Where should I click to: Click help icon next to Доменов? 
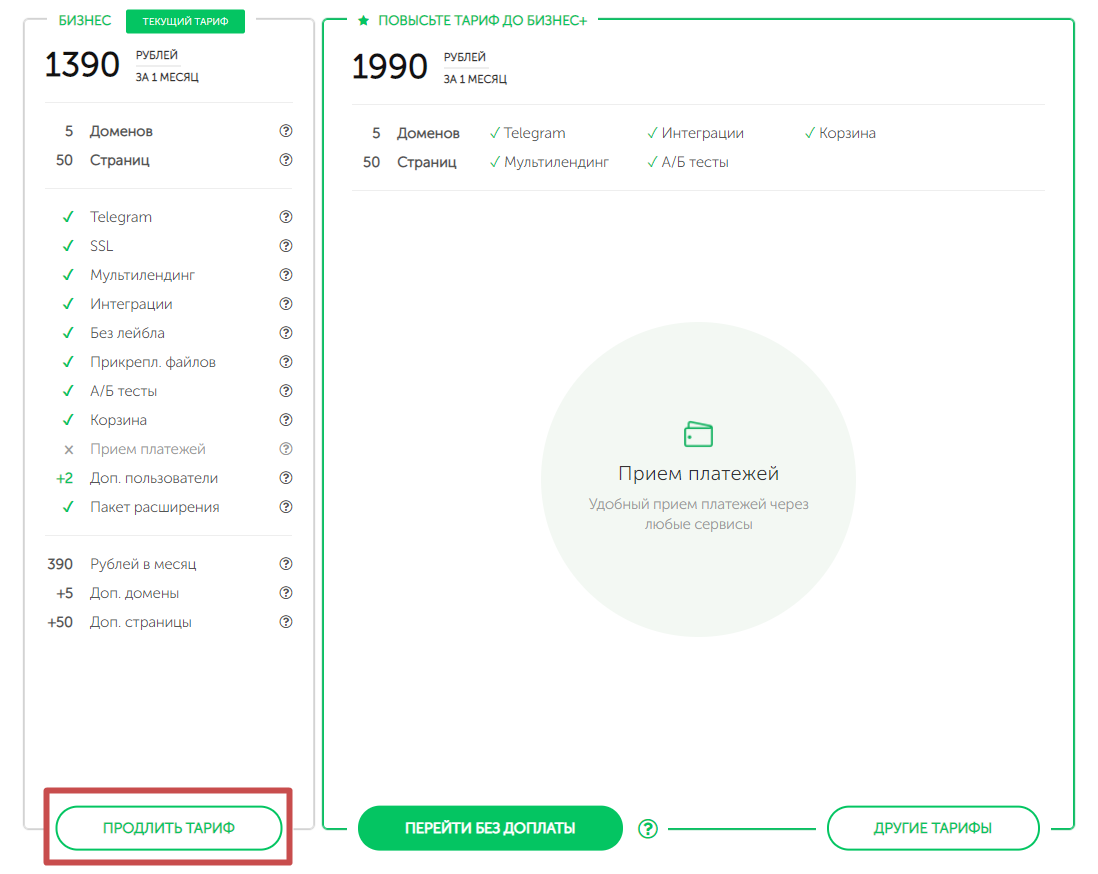[286, 131]
